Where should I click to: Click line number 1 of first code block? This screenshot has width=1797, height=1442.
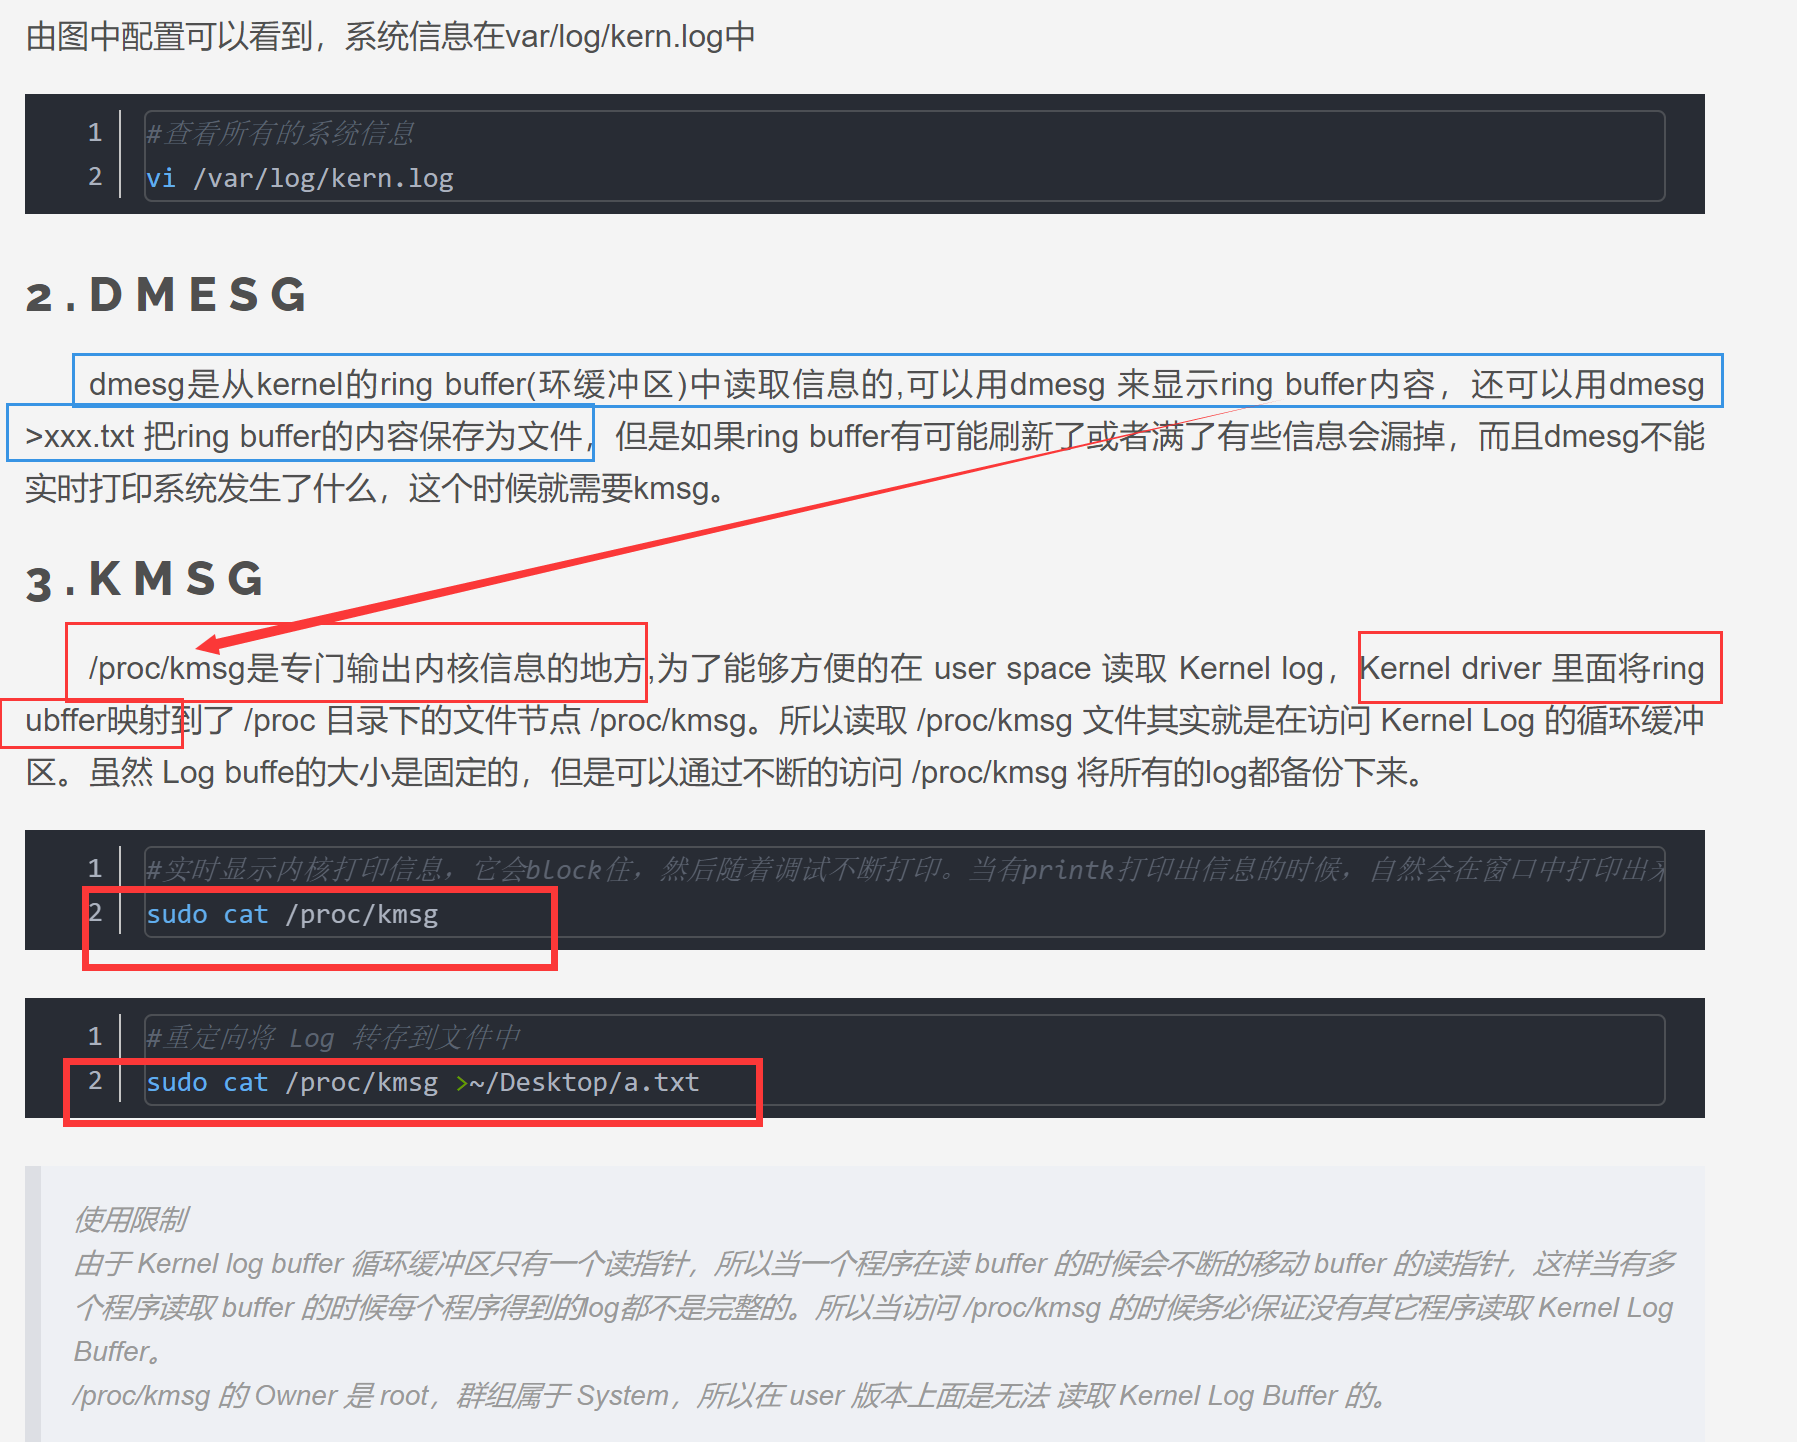point(95,132)
